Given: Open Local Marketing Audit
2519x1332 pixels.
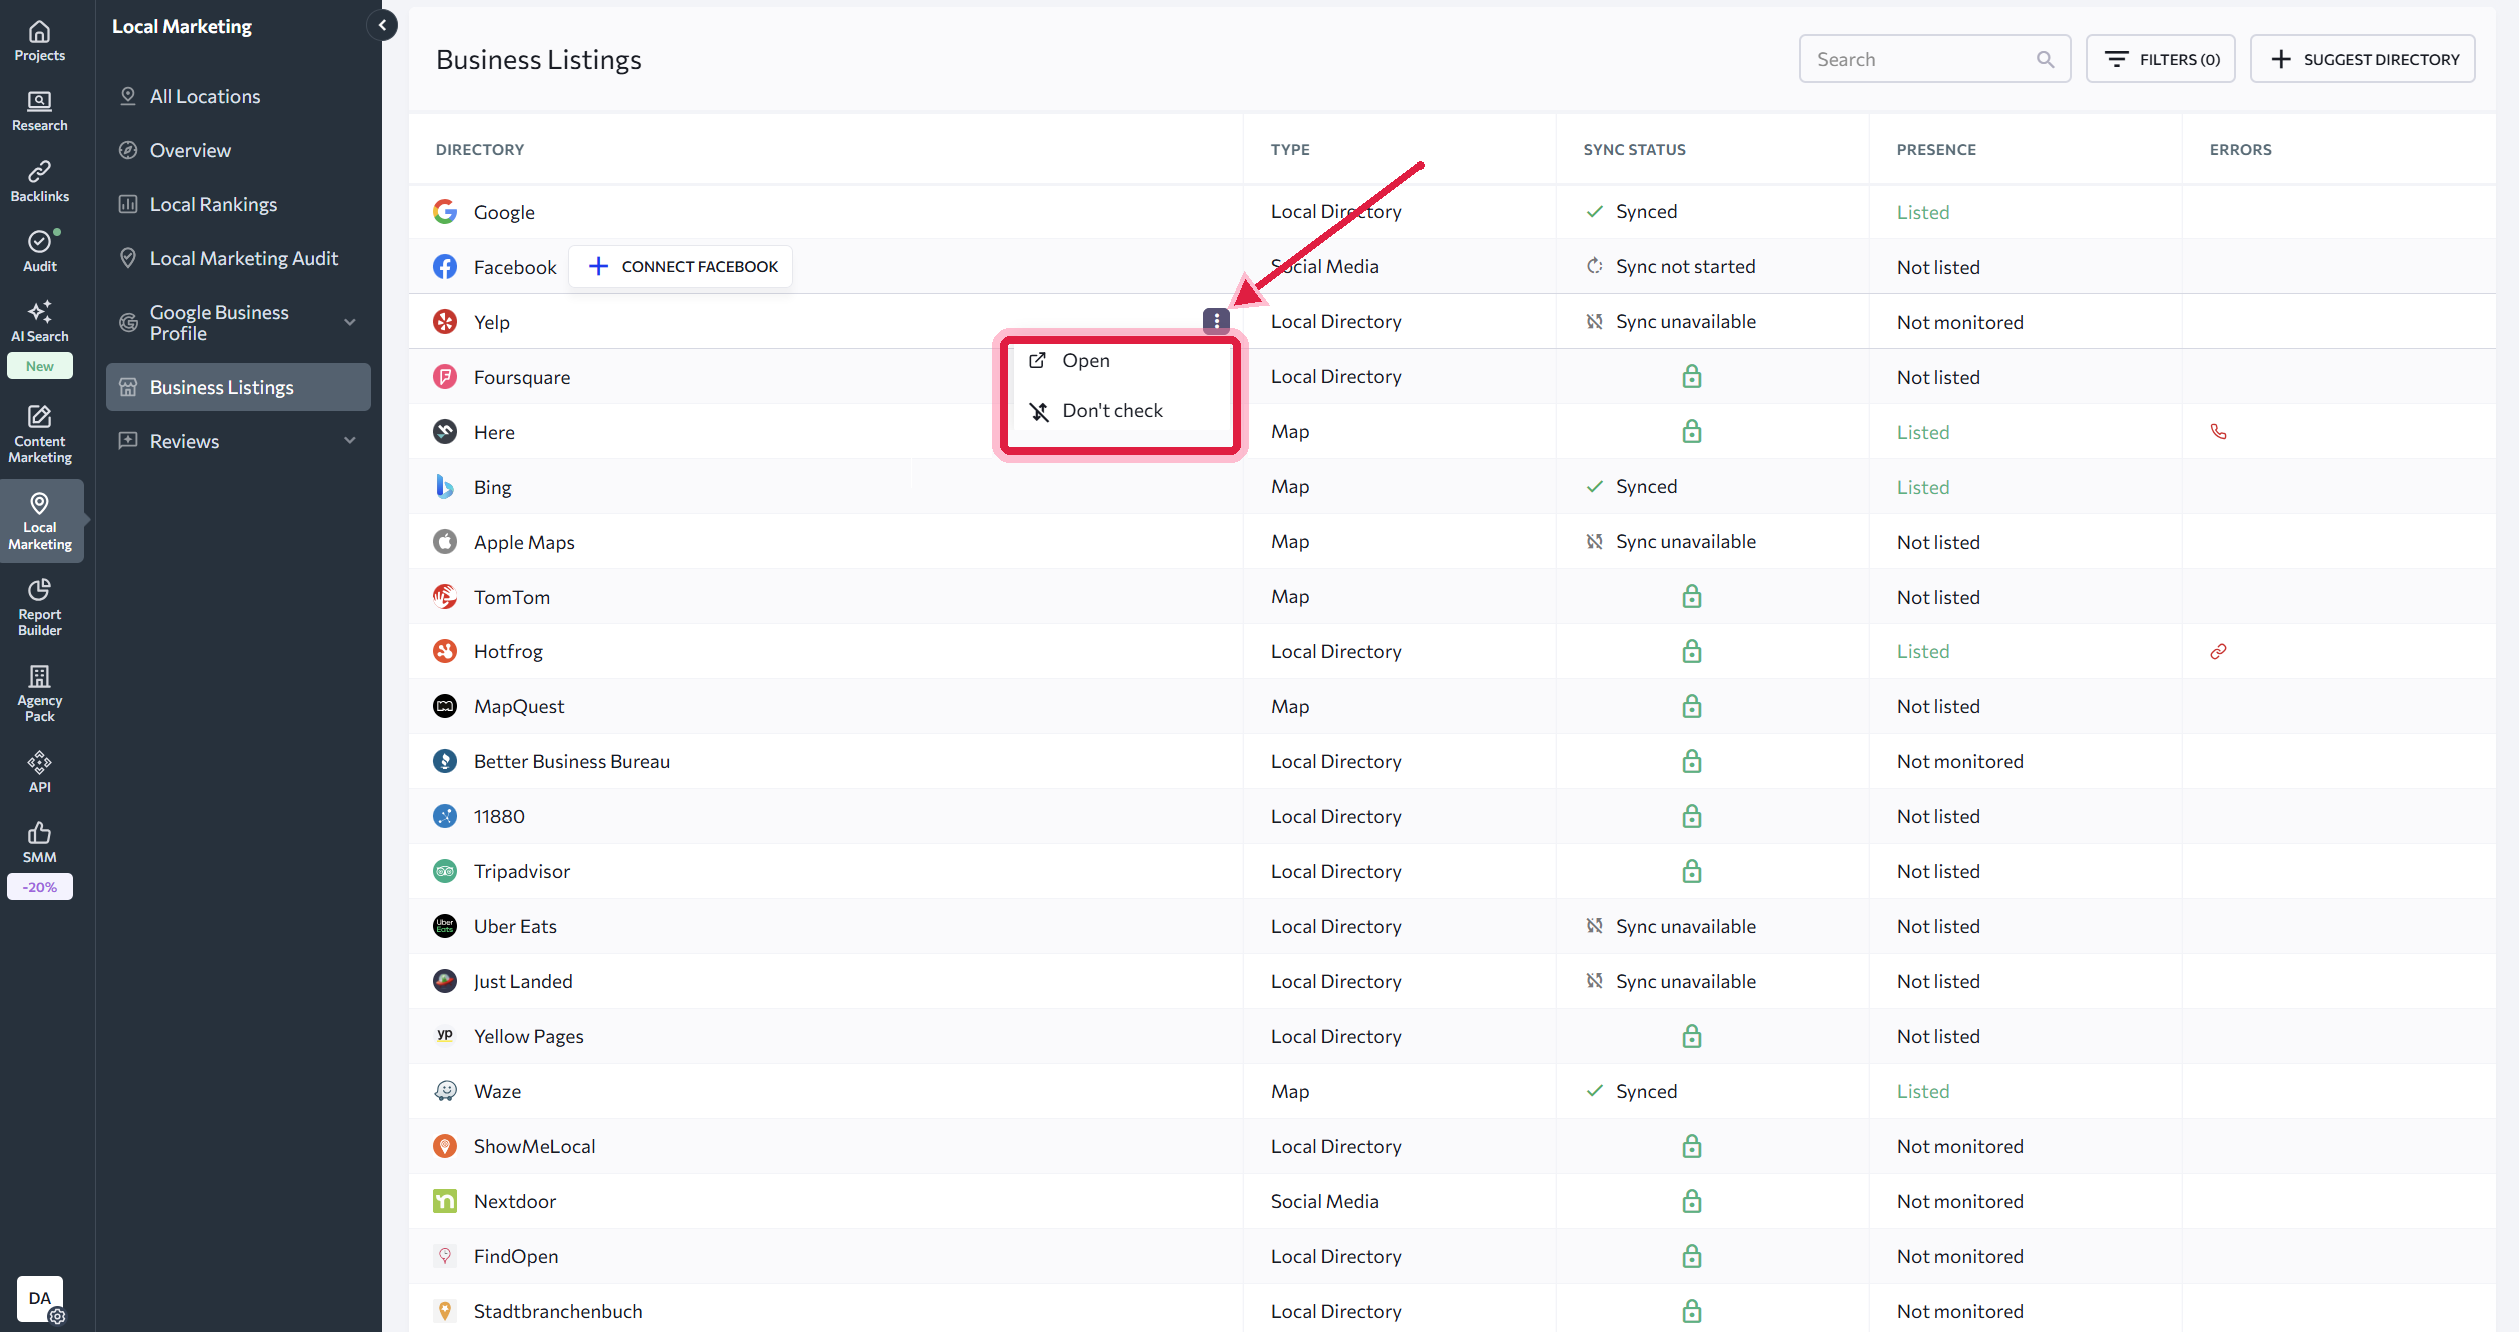Looking at the screenshot, I should 244,258.
